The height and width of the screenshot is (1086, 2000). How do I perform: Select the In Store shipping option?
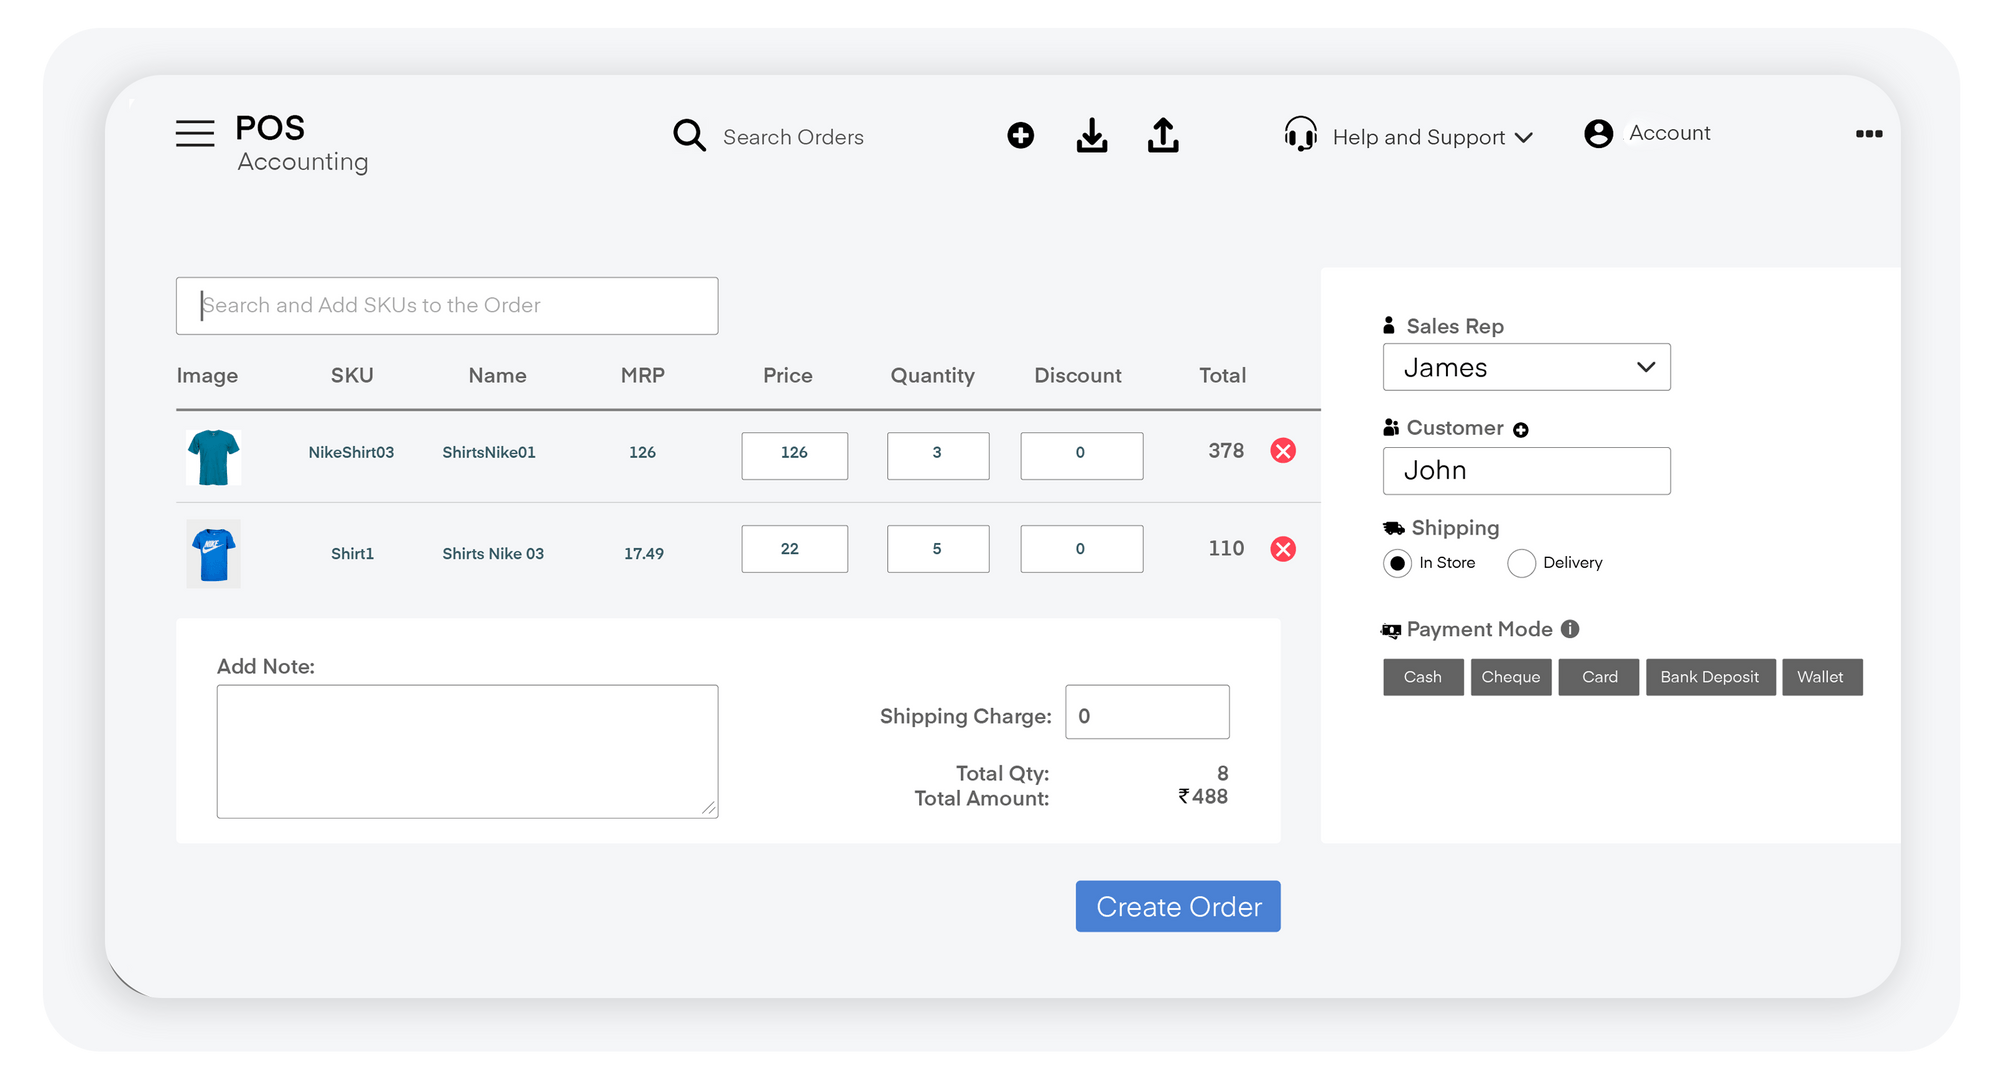pos(1397,563)
